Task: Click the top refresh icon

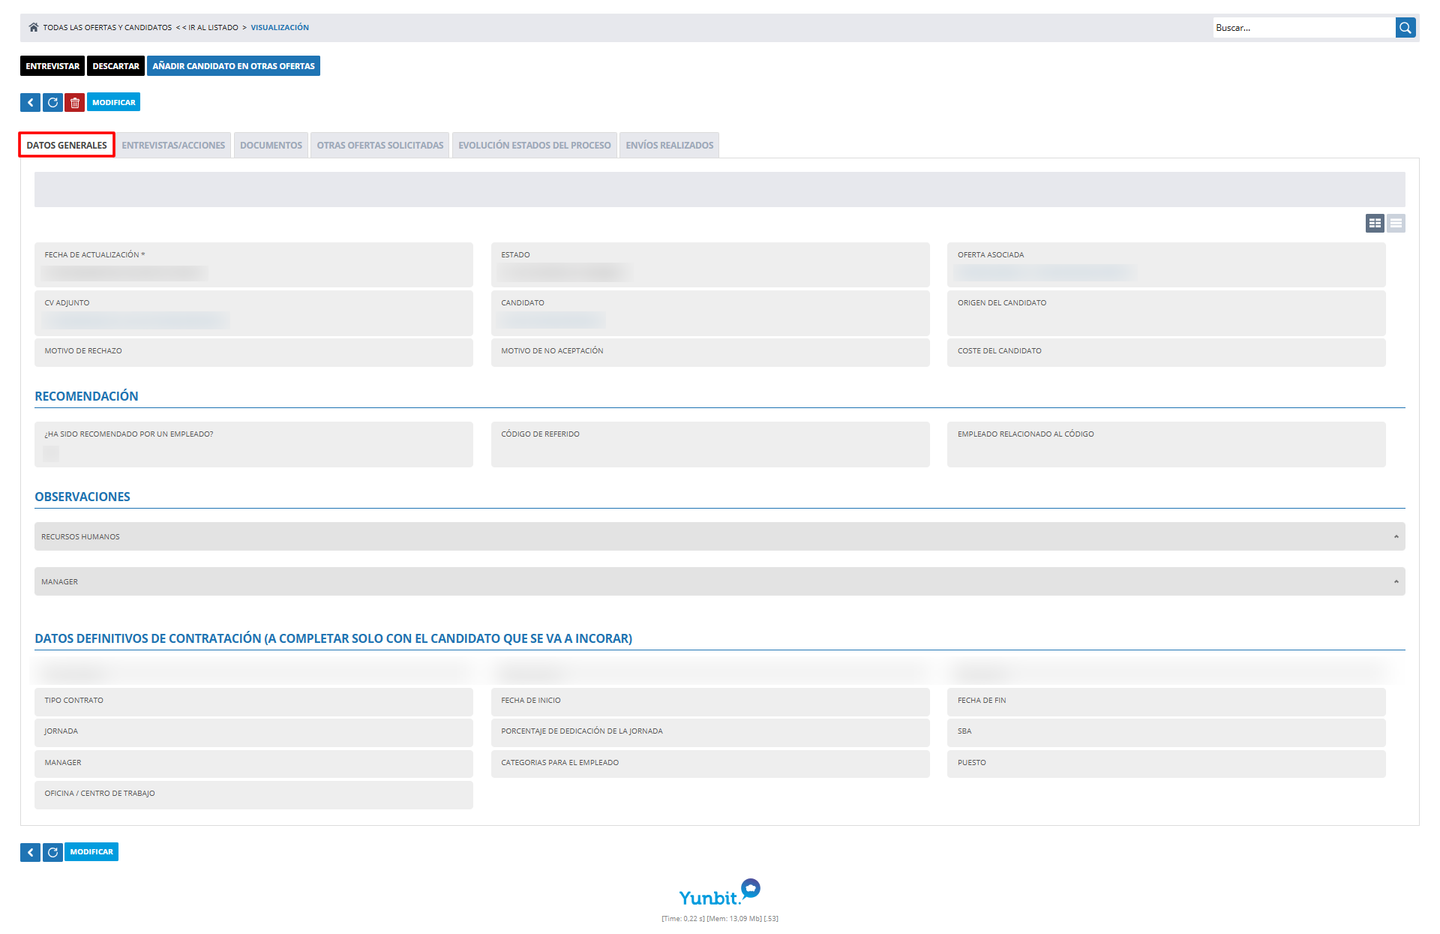Action: point(53,102)
